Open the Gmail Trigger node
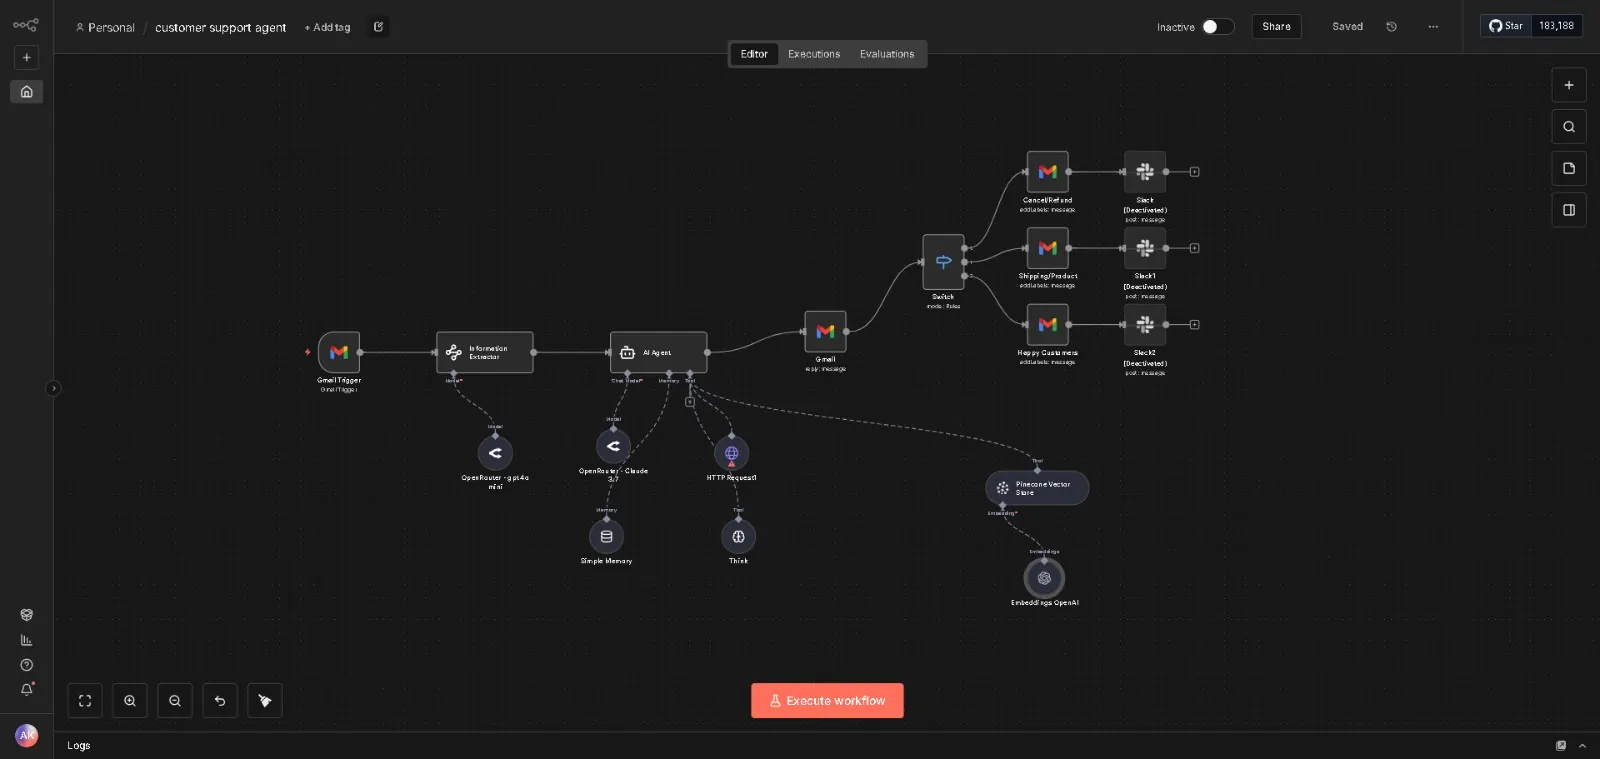This screenshot has height=759, width=1600. pyautogui.click(x=339, y=352)
